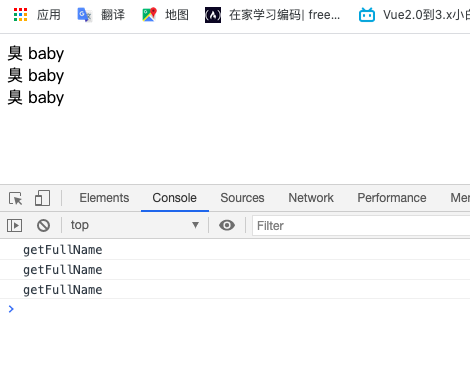
Task: Open the Google Maps bookmark icon
Action: point(149,15)
